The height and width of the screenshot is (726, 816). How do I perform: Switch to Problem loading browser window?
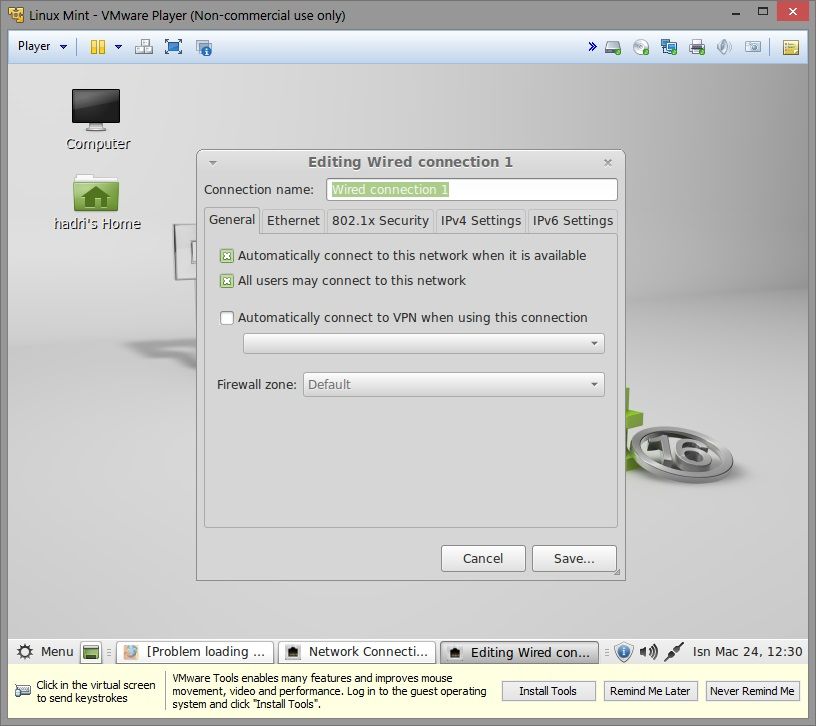coord(195,652)
